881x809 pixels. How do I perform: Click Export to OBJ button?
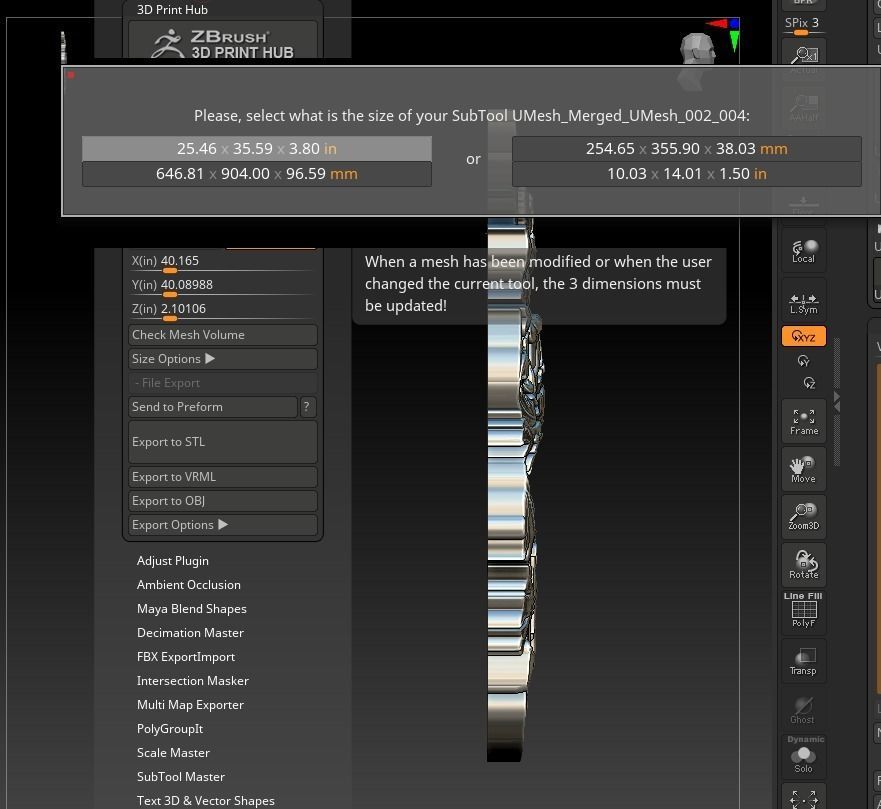click(x=222, y=501)
